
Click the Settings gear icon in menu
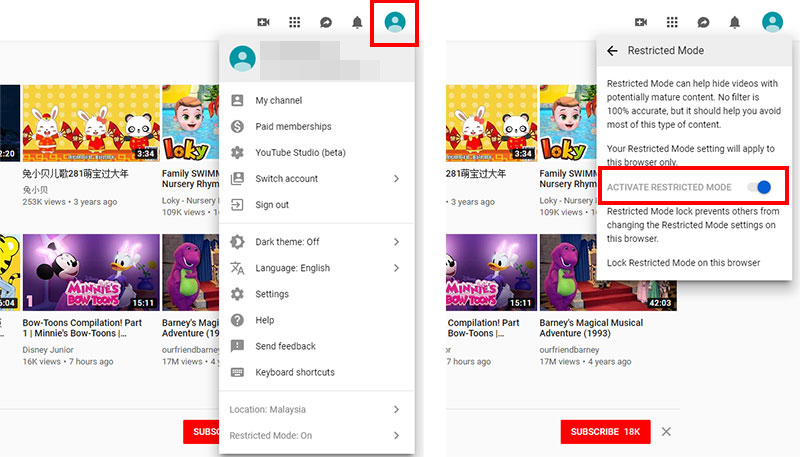[x=237, y=294]
